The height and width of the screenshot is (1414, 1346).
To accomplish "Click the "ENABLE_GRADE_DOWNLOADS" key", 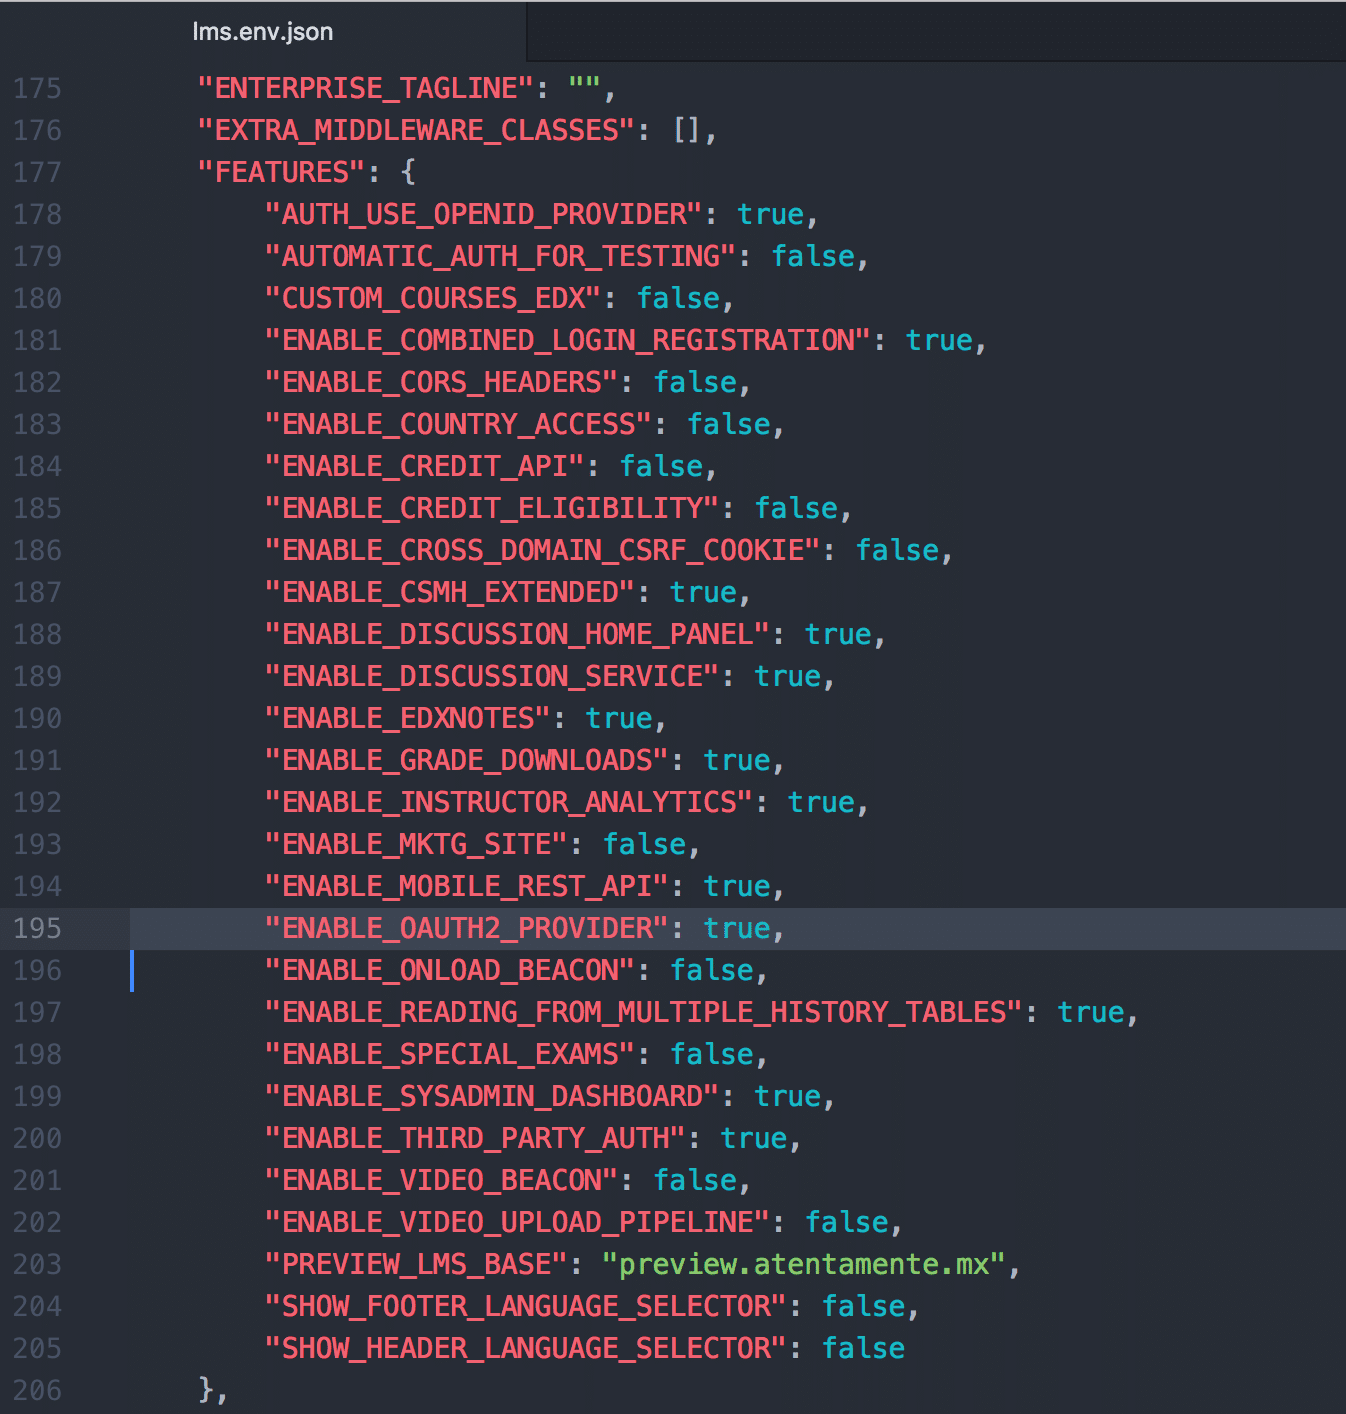I will point(468,760).
